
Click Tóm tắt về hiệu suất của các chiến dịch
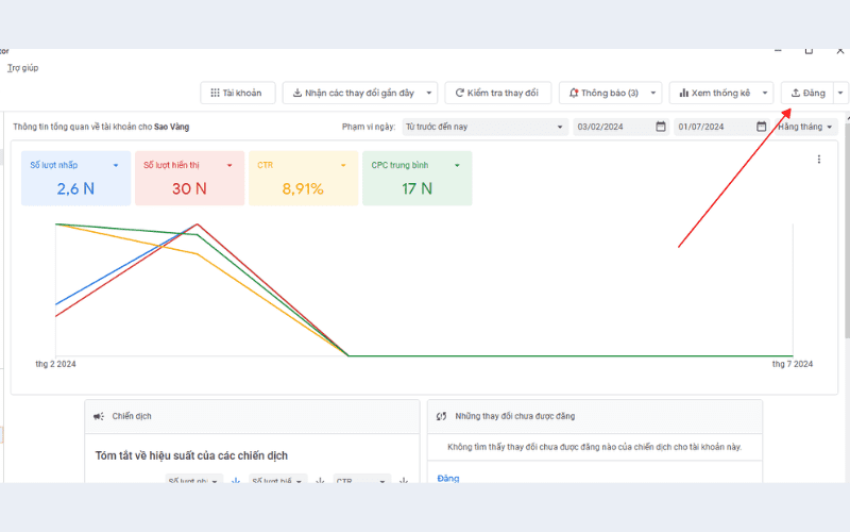[x=191, y=456]
